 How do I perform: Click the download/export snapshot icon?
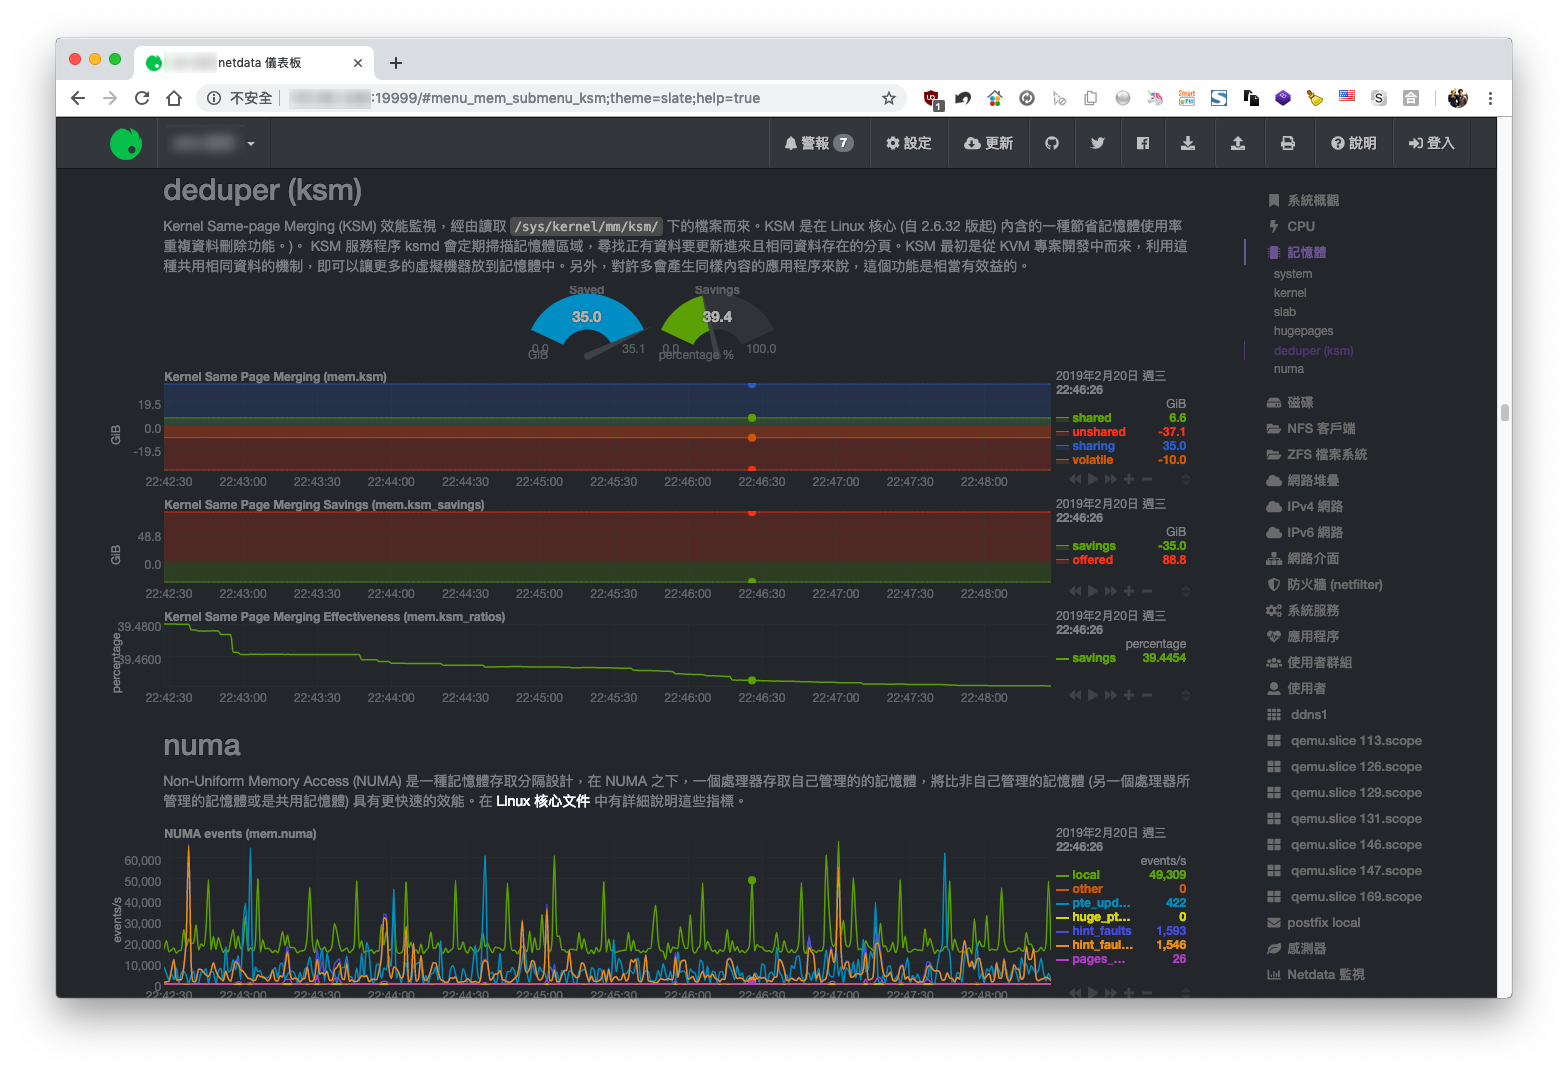tap(1188, 143)
